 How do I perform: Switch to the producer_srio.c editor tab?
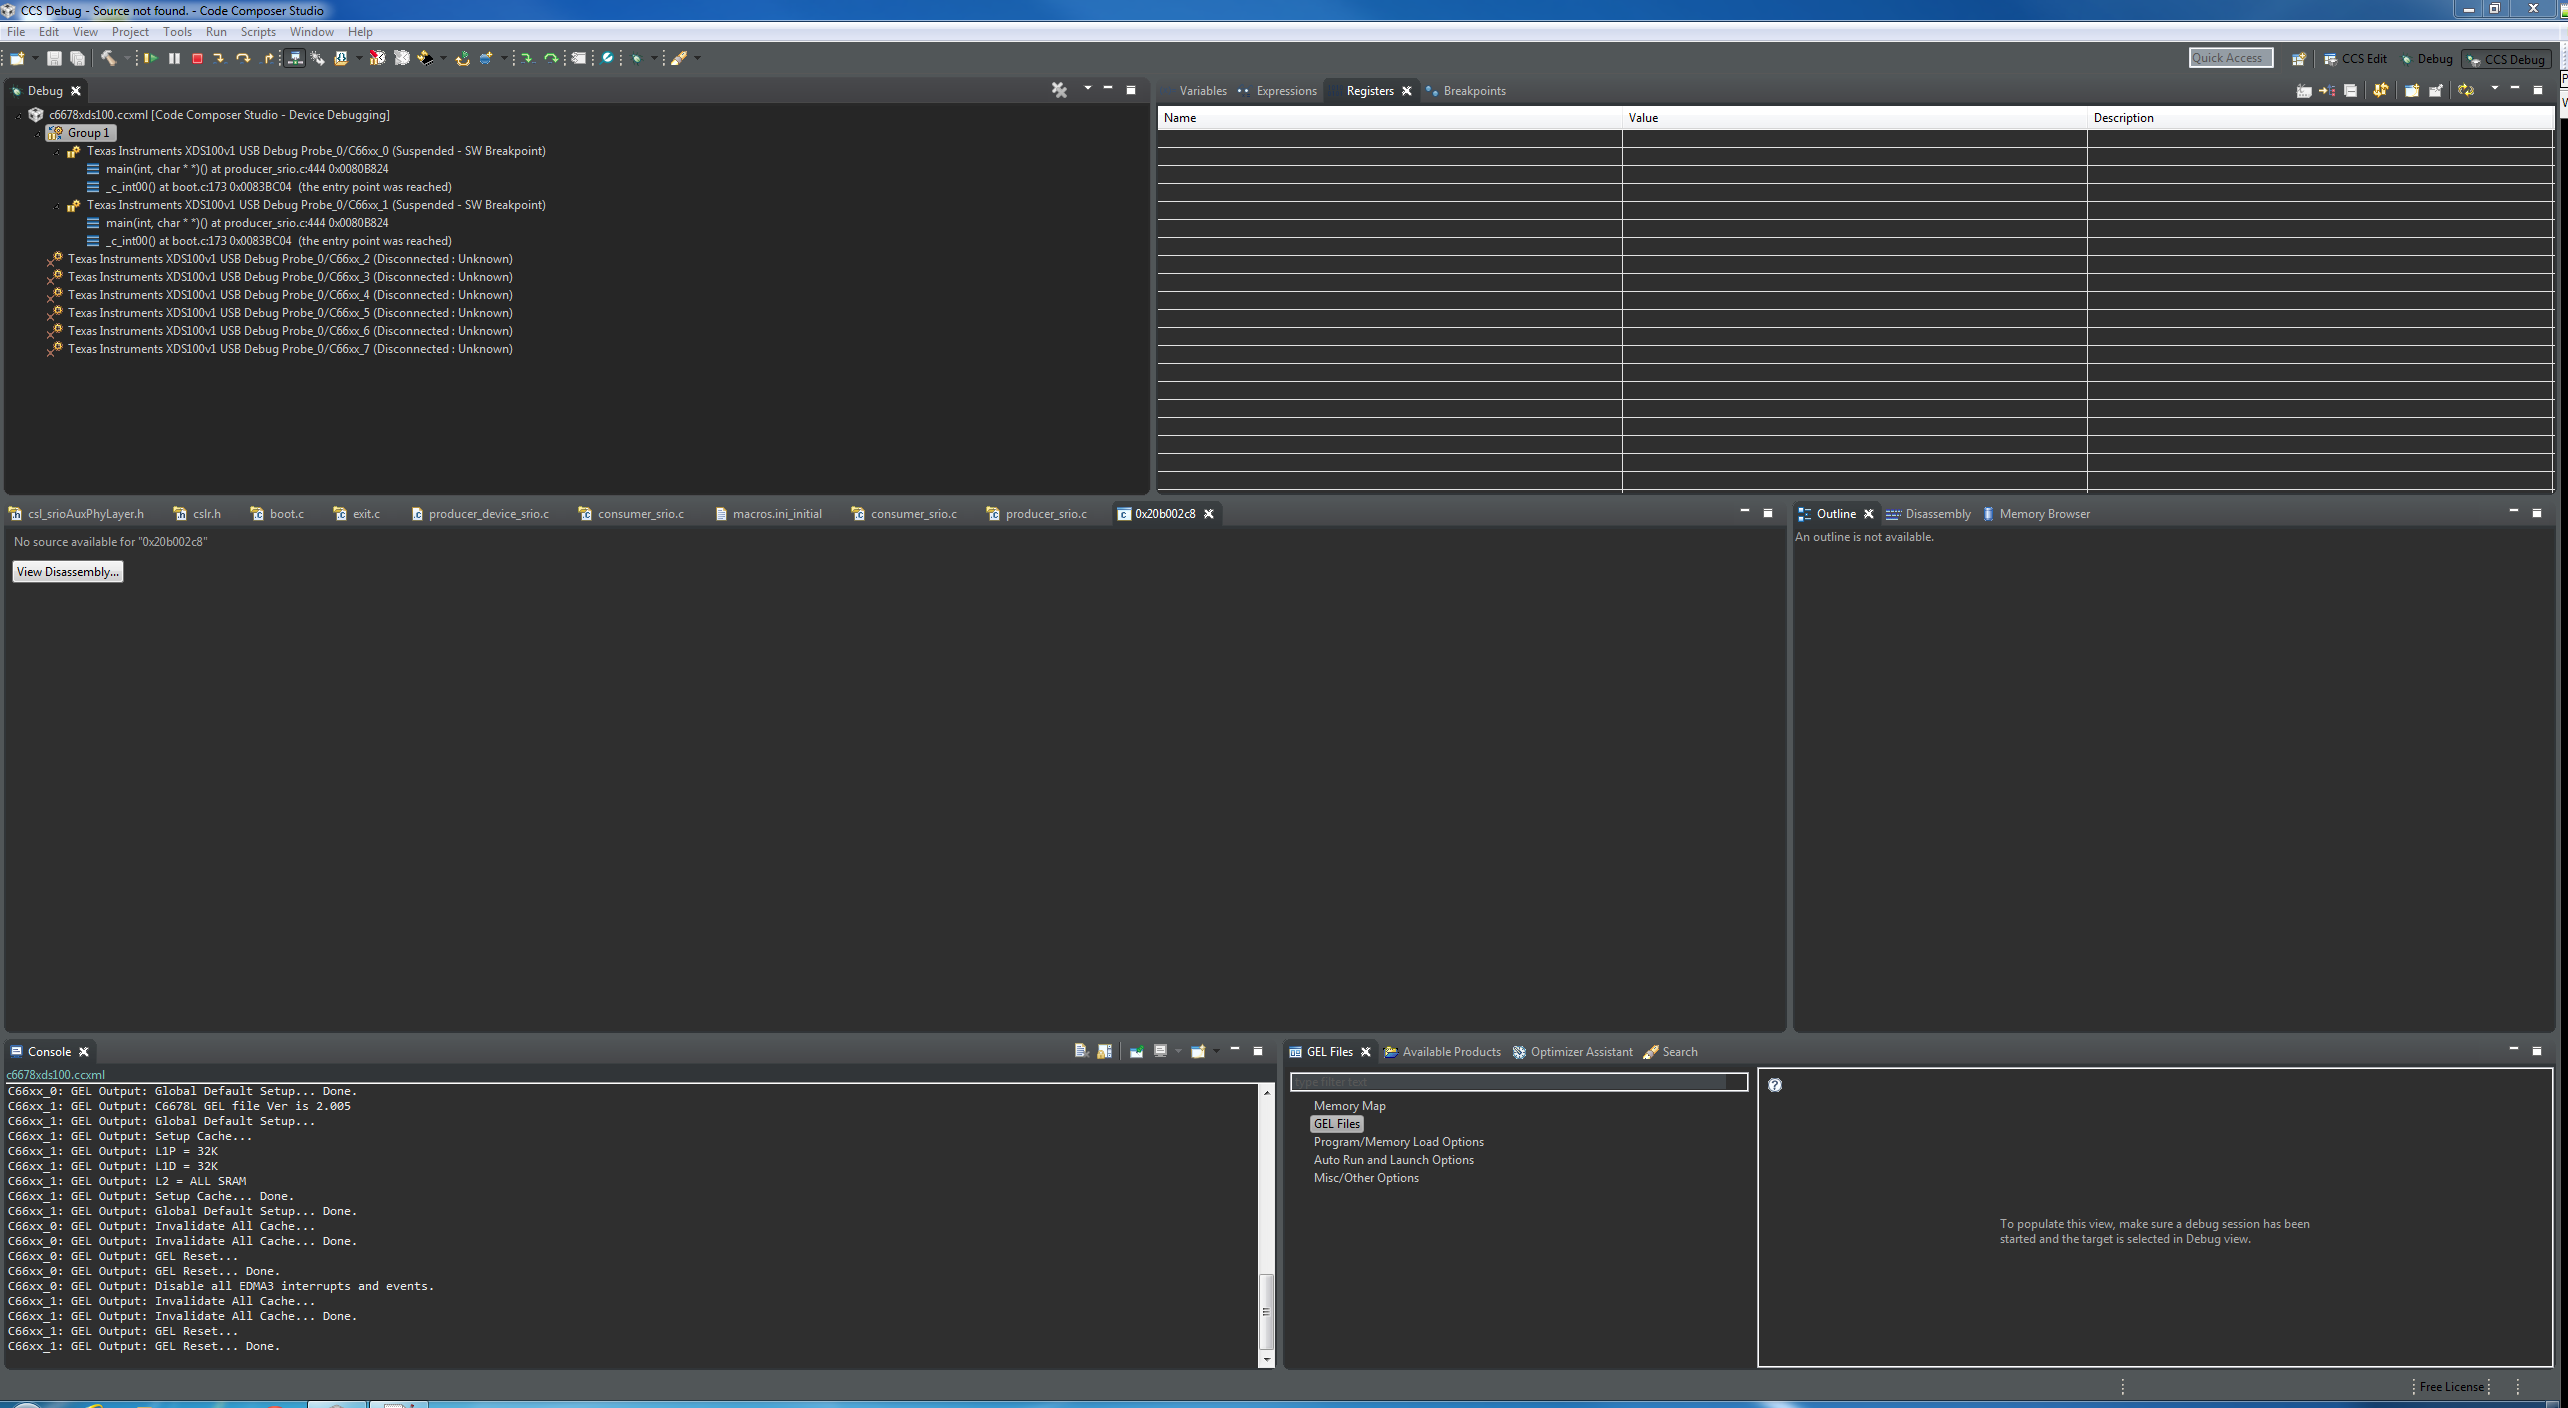(x=1045, y=514)
